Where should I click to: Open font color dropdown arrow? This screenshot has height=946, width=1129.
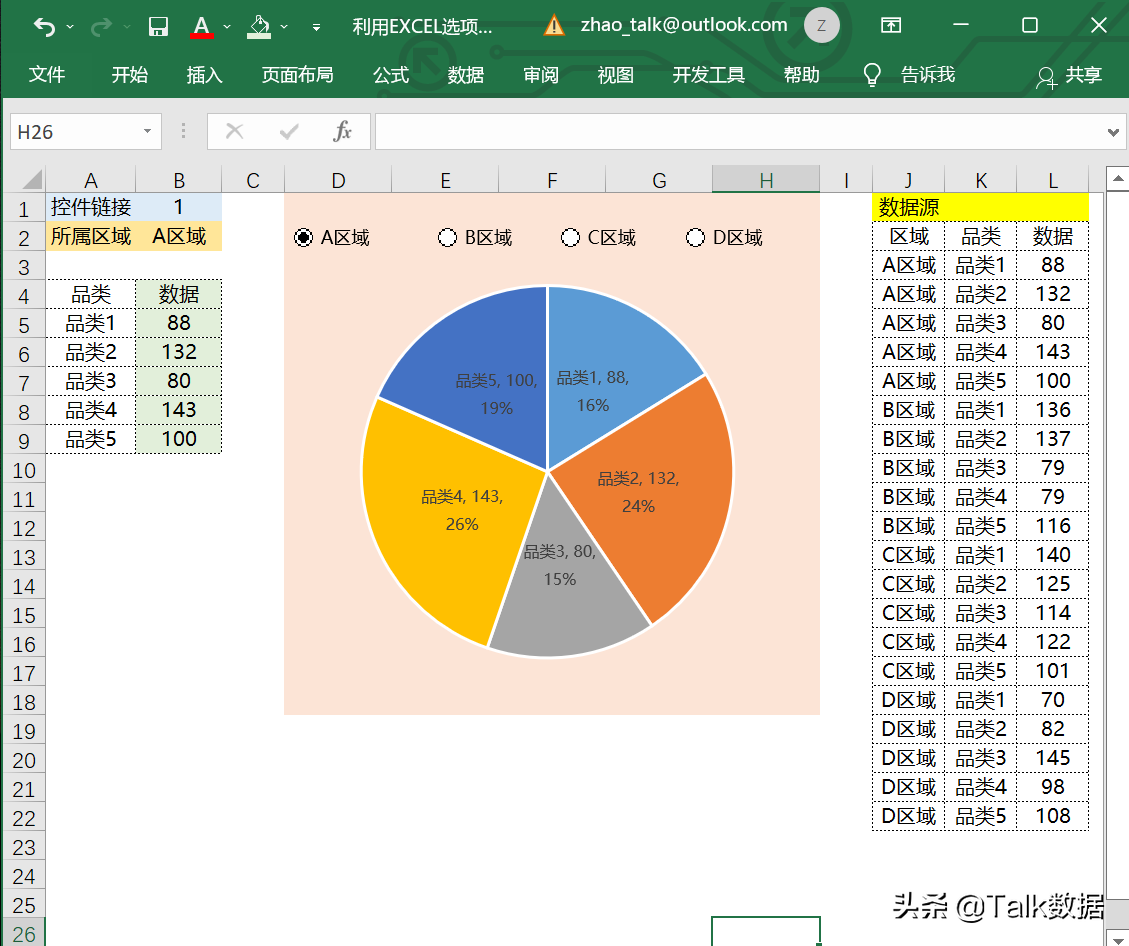pyautogui.click(x=227, y=27)
